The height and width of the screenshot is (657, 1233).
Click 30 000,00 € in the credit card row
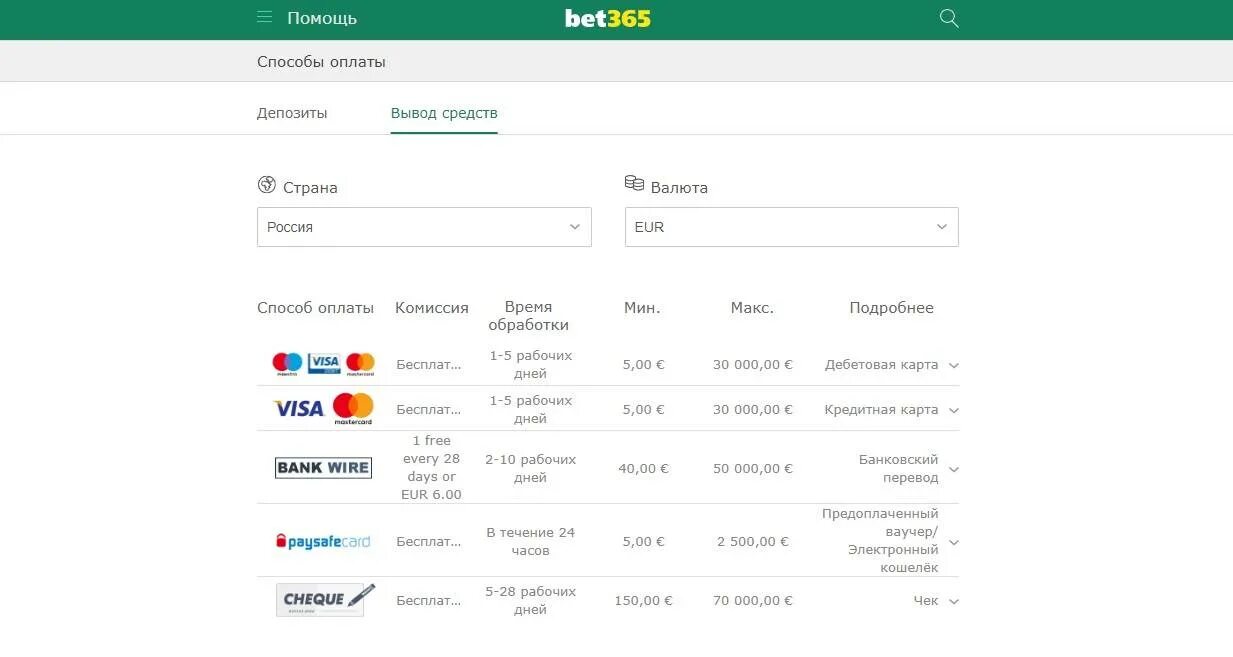(x=753, y=410)
